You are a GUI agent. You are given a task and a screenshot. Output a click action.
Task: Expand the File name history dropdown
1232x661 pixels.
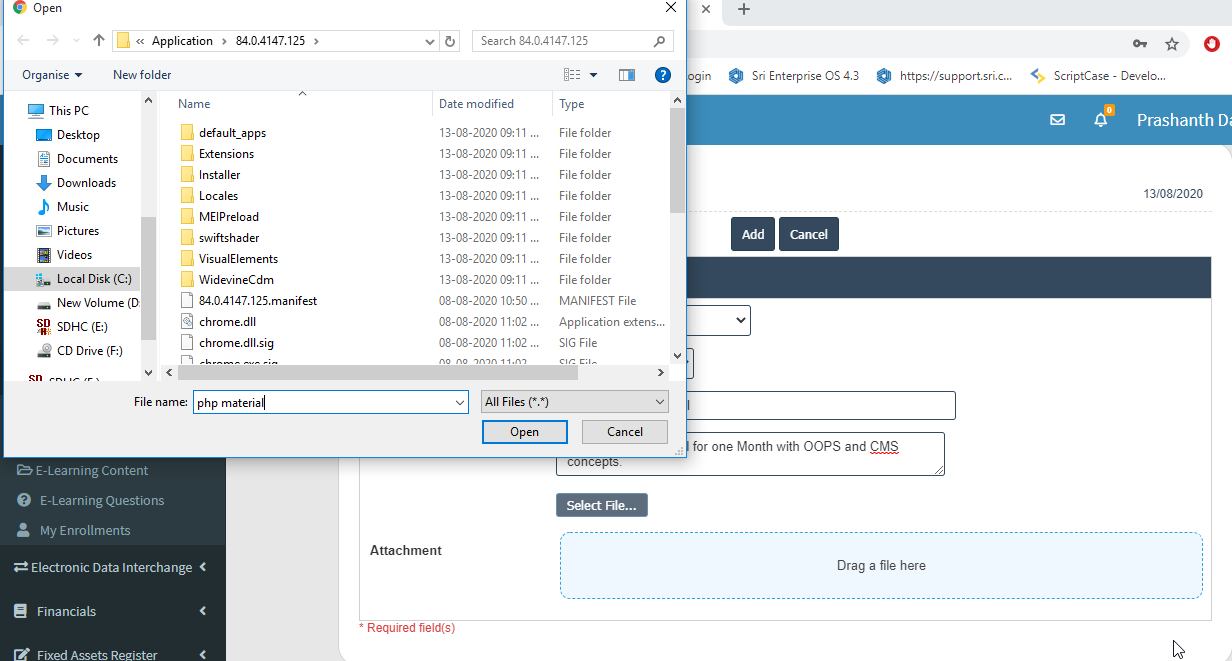point(459,402)
